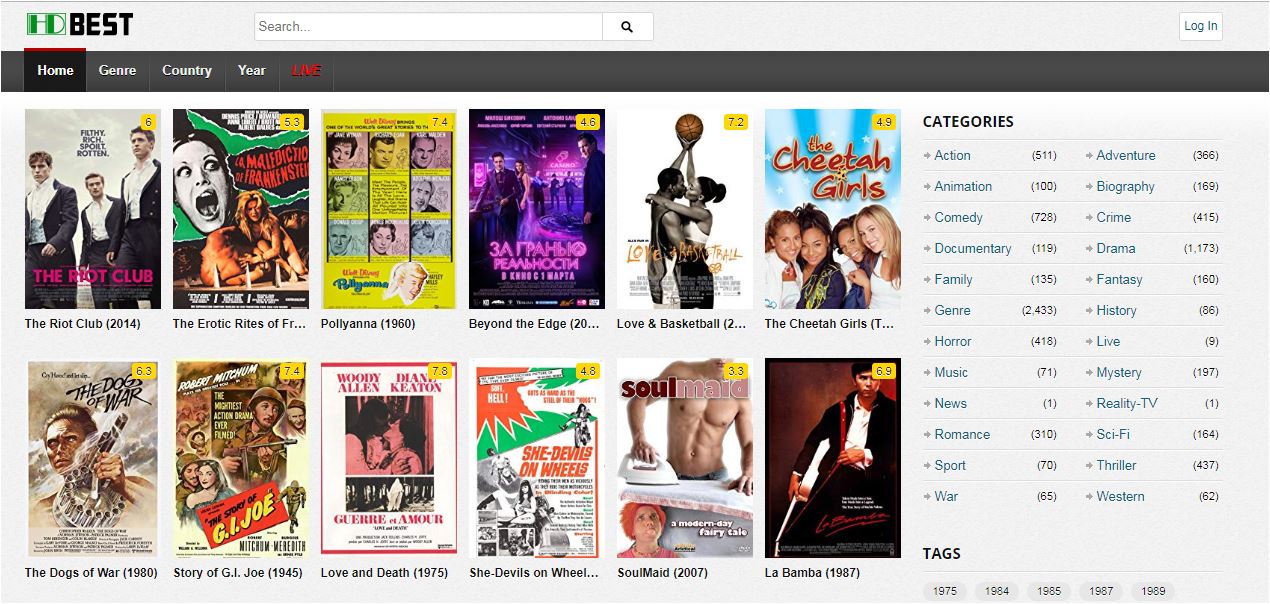The image size is (1270, 604).
Task: Go to the Home tab
Action: 55,71
